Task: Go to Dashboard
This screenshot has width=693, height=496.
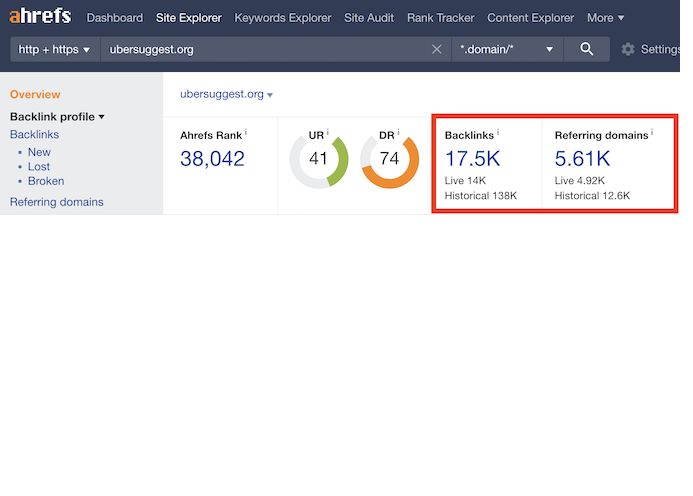Action: point(115,18)
